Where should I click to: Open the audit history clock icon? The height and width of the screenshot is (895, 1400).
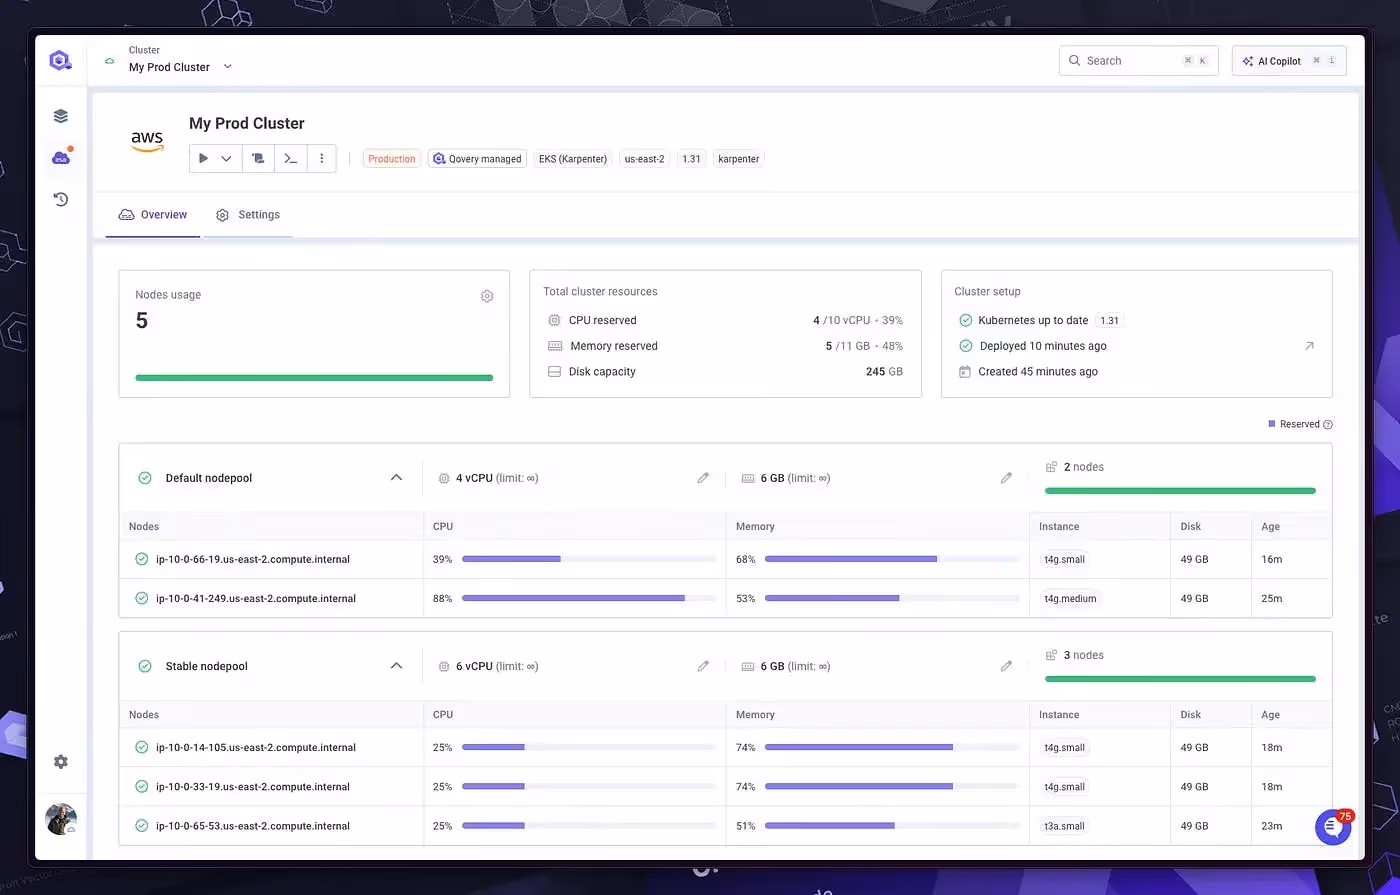click(x=61, y=199)
